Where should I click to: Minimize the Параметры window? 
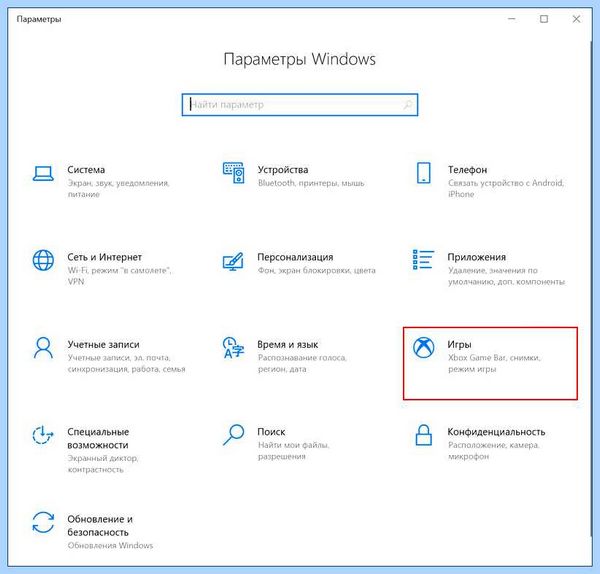(x=512, y=19)
